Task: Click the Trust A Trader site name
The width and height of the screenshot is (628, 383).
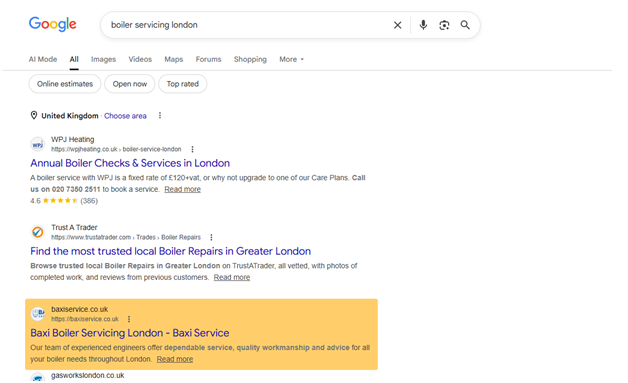Action: pyautogui.click(x=74, y=227)
